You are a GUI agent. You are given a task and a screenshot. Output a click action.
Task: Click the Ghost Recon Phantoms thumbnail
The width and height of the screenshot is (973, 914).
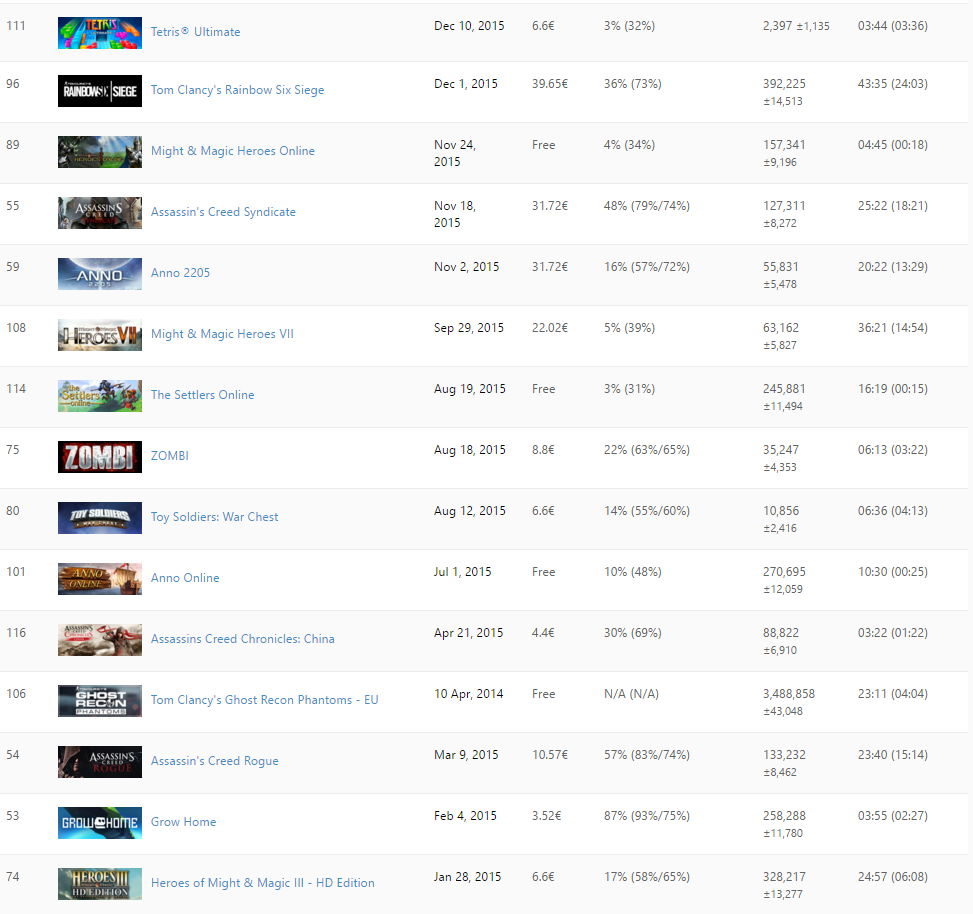pos(100,701)
